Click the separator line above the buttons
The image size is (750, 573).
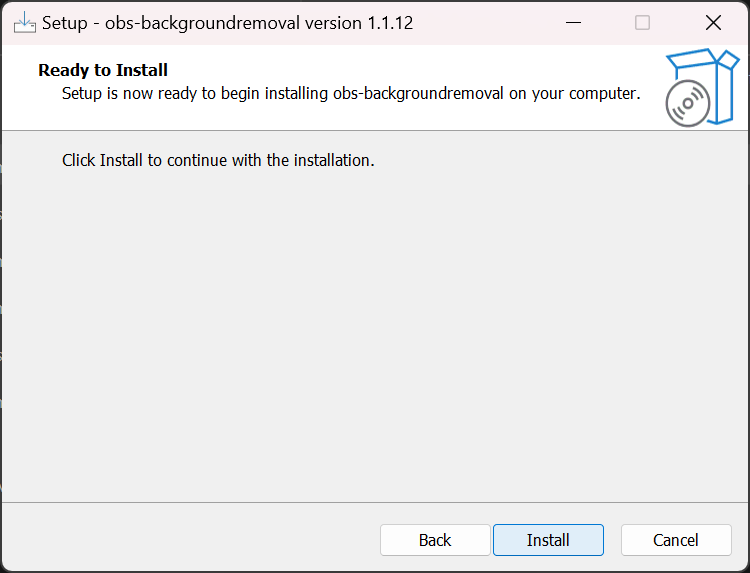pos(375,502)
